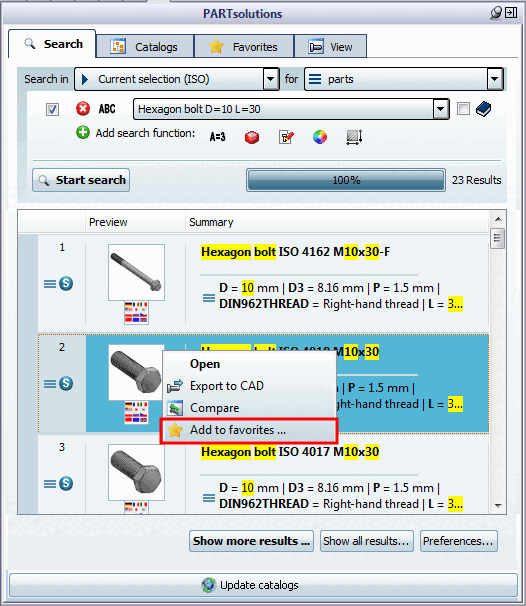Click the Start search button
The width and height of the screenshot is (526, 606).
click(x=81, y=180)
